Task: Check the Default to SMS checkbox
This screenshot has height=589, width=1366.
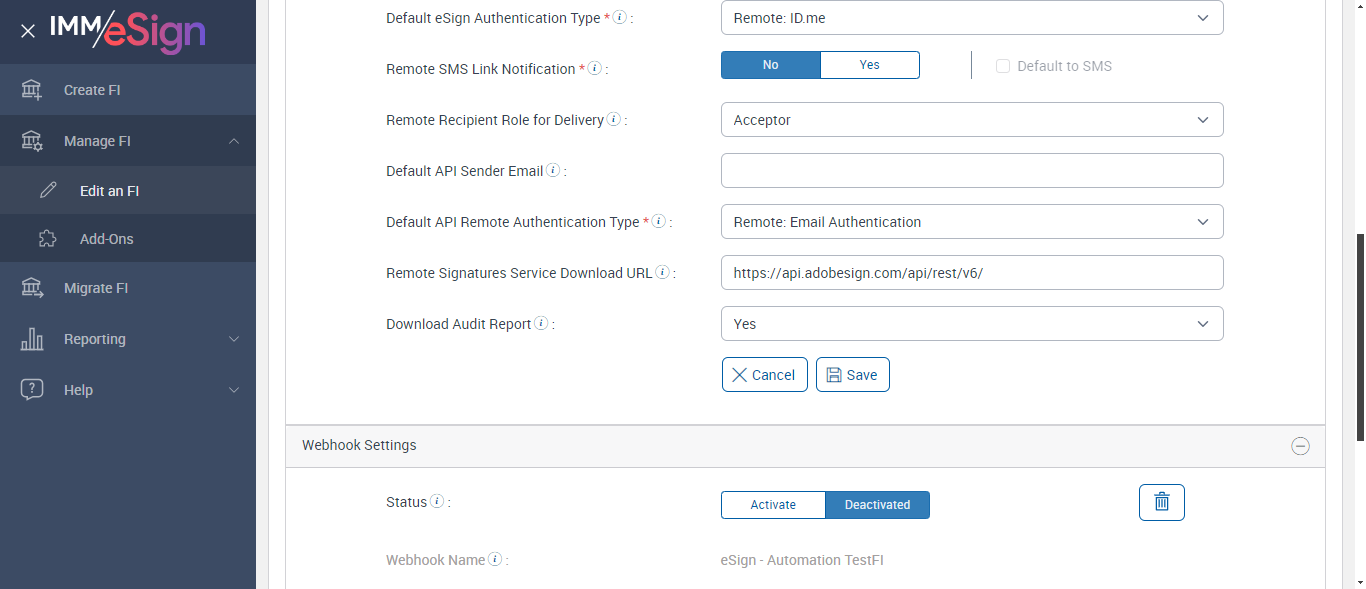Action: pos(1003,66)
